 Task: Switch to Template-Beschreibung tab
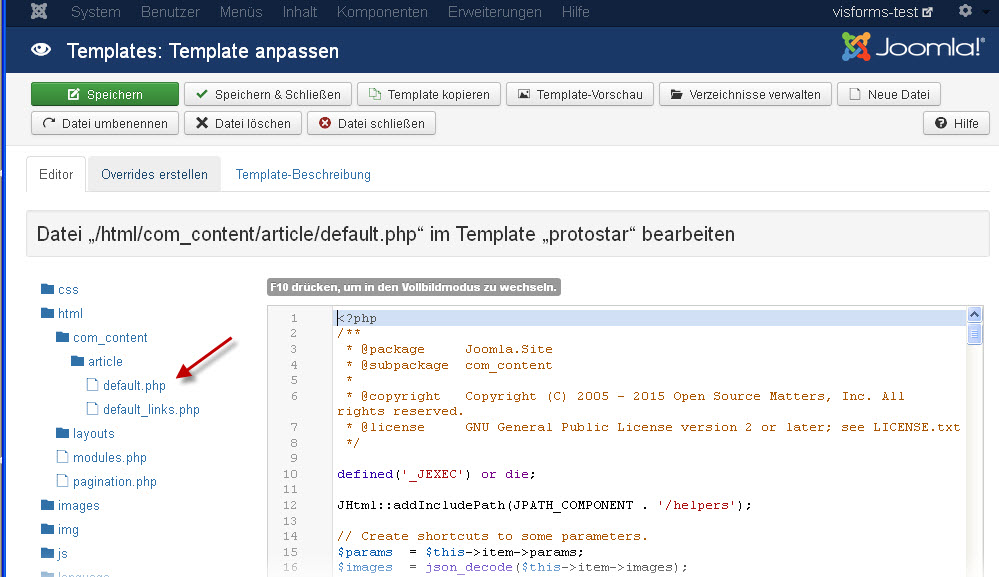[303, 175]
